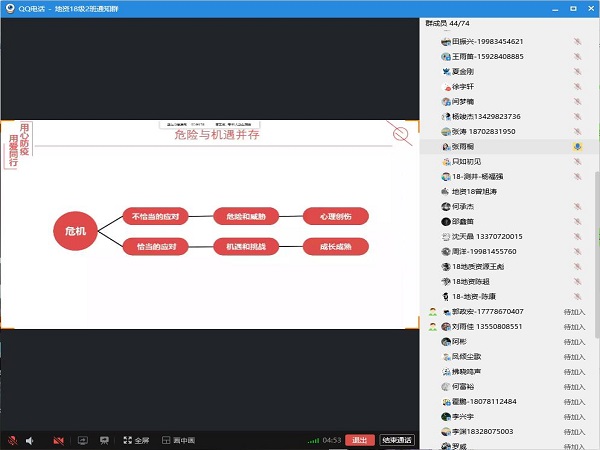Click the screen share monitor icon

tap(81, 440)
